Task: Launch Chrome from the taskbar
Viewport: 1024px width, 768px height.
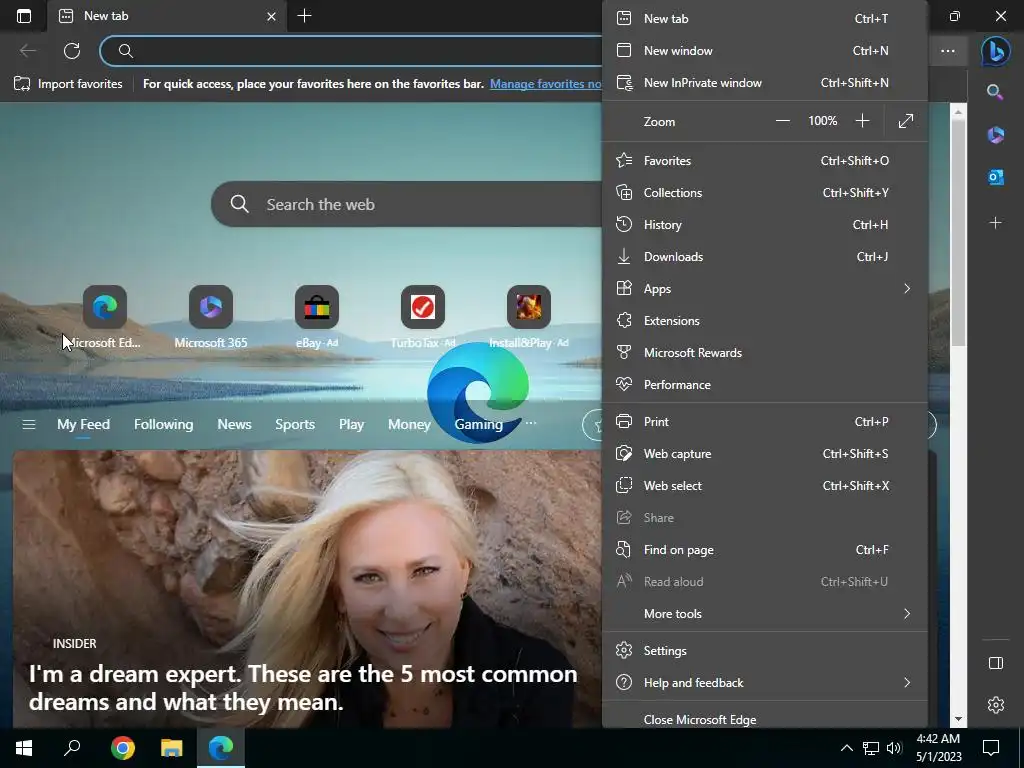Action: pyautogui.click(x=123, y=748)
